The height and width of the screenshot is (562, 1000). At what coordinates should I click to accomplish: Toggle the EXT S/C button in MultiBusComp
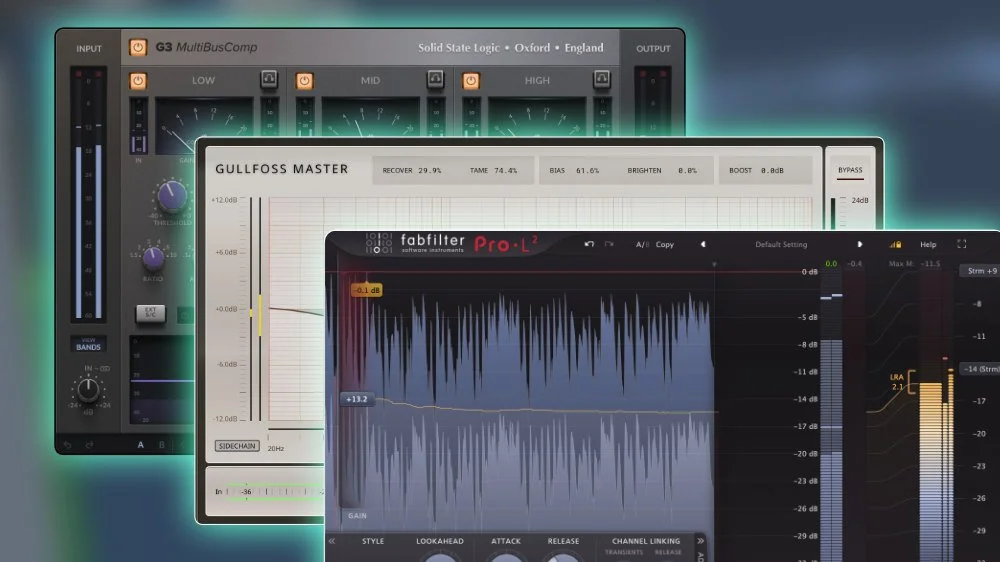pos(151,313)
